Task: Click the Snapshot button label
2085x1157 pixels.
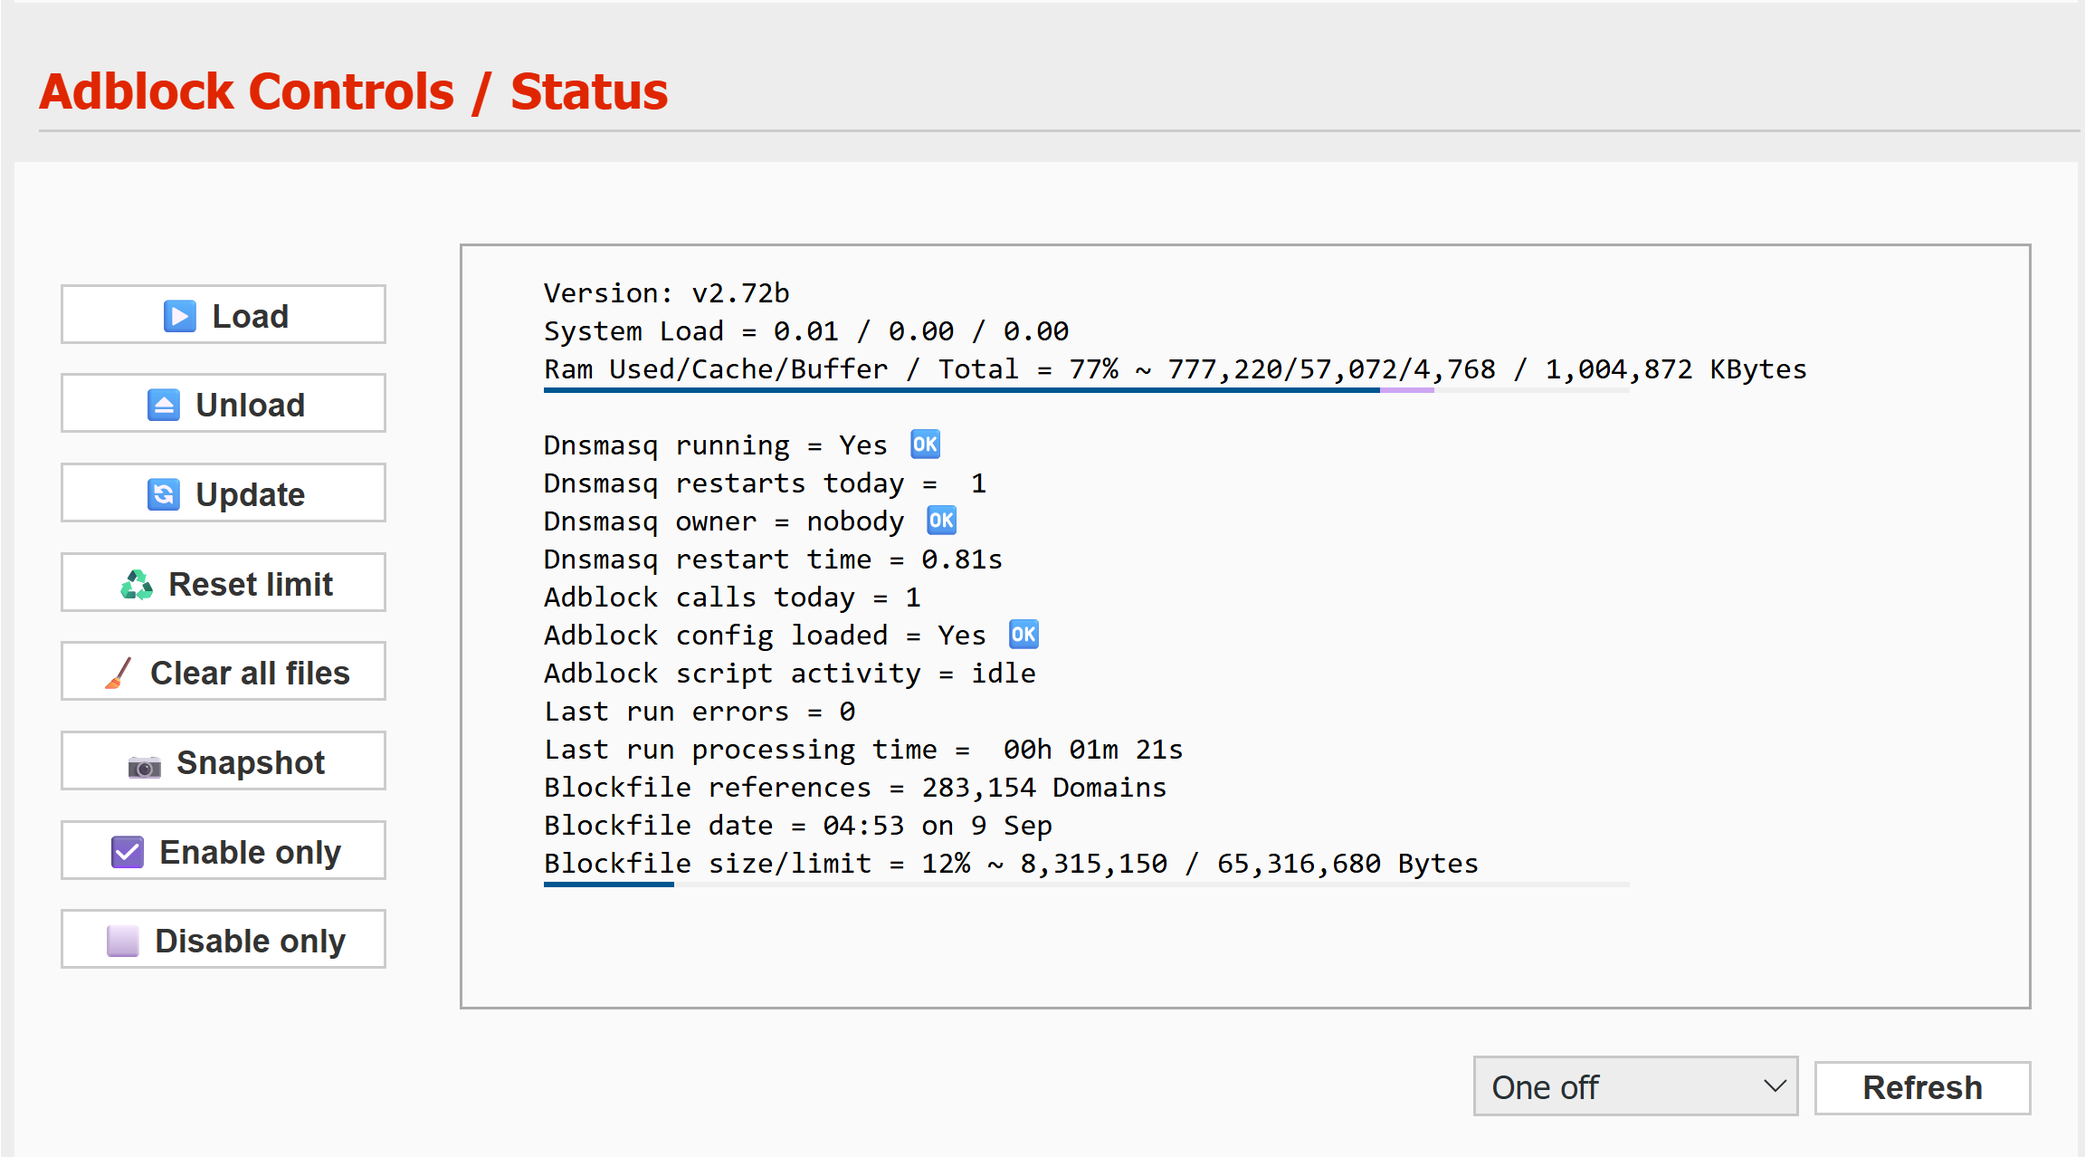Action: click(x=250, y=763)
